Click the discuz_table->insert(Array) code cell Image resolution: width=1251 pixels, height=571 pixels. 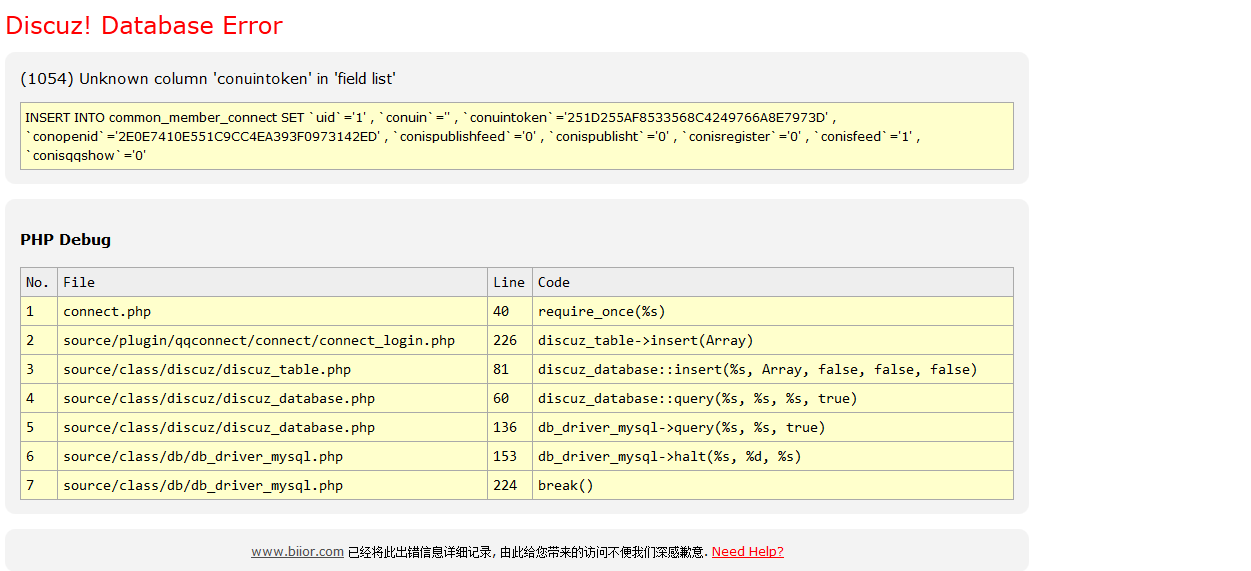pyautogui.click(x=645, y=340)
